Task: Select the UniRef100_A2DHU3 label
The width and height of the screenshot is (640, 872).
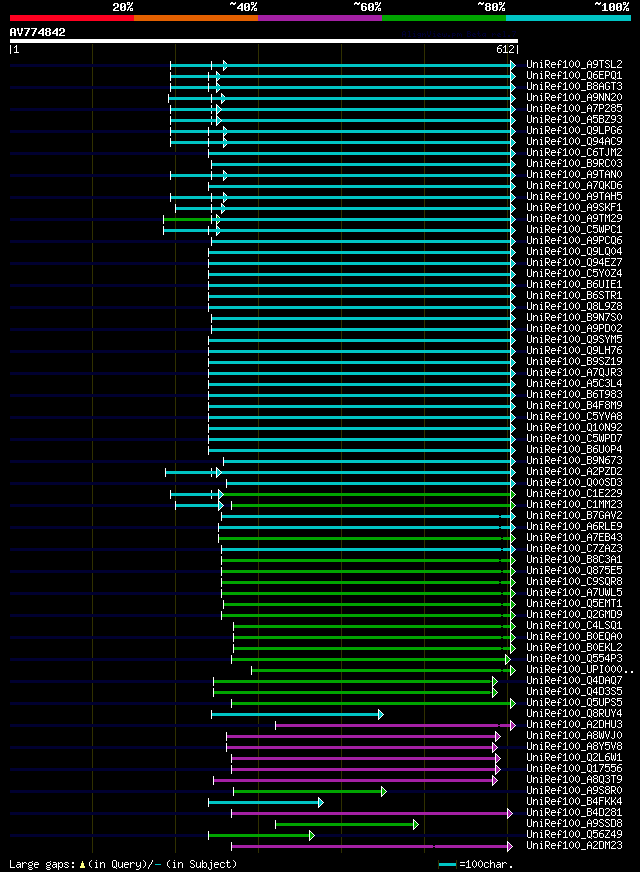Action: coord(574,725)
